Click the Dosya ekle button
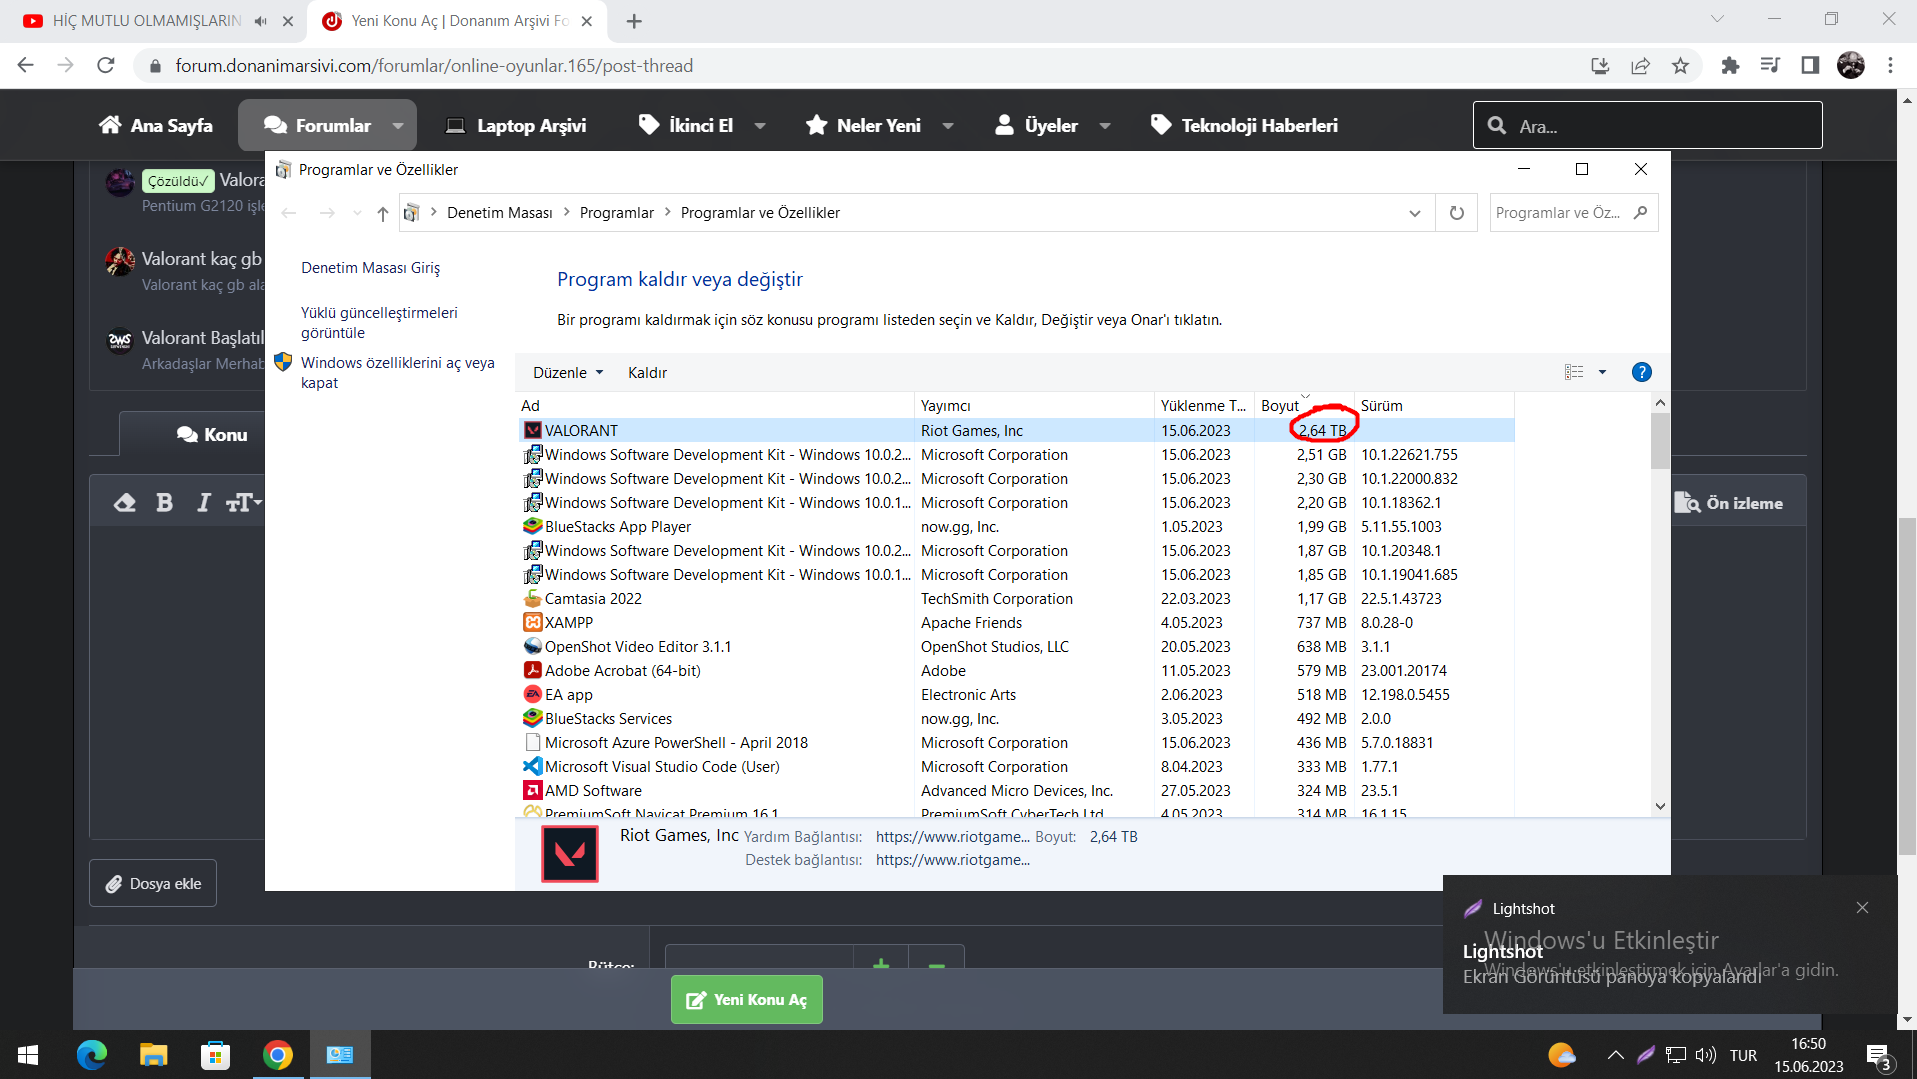The image size is (1917, 1079). [x=153, y=883]
